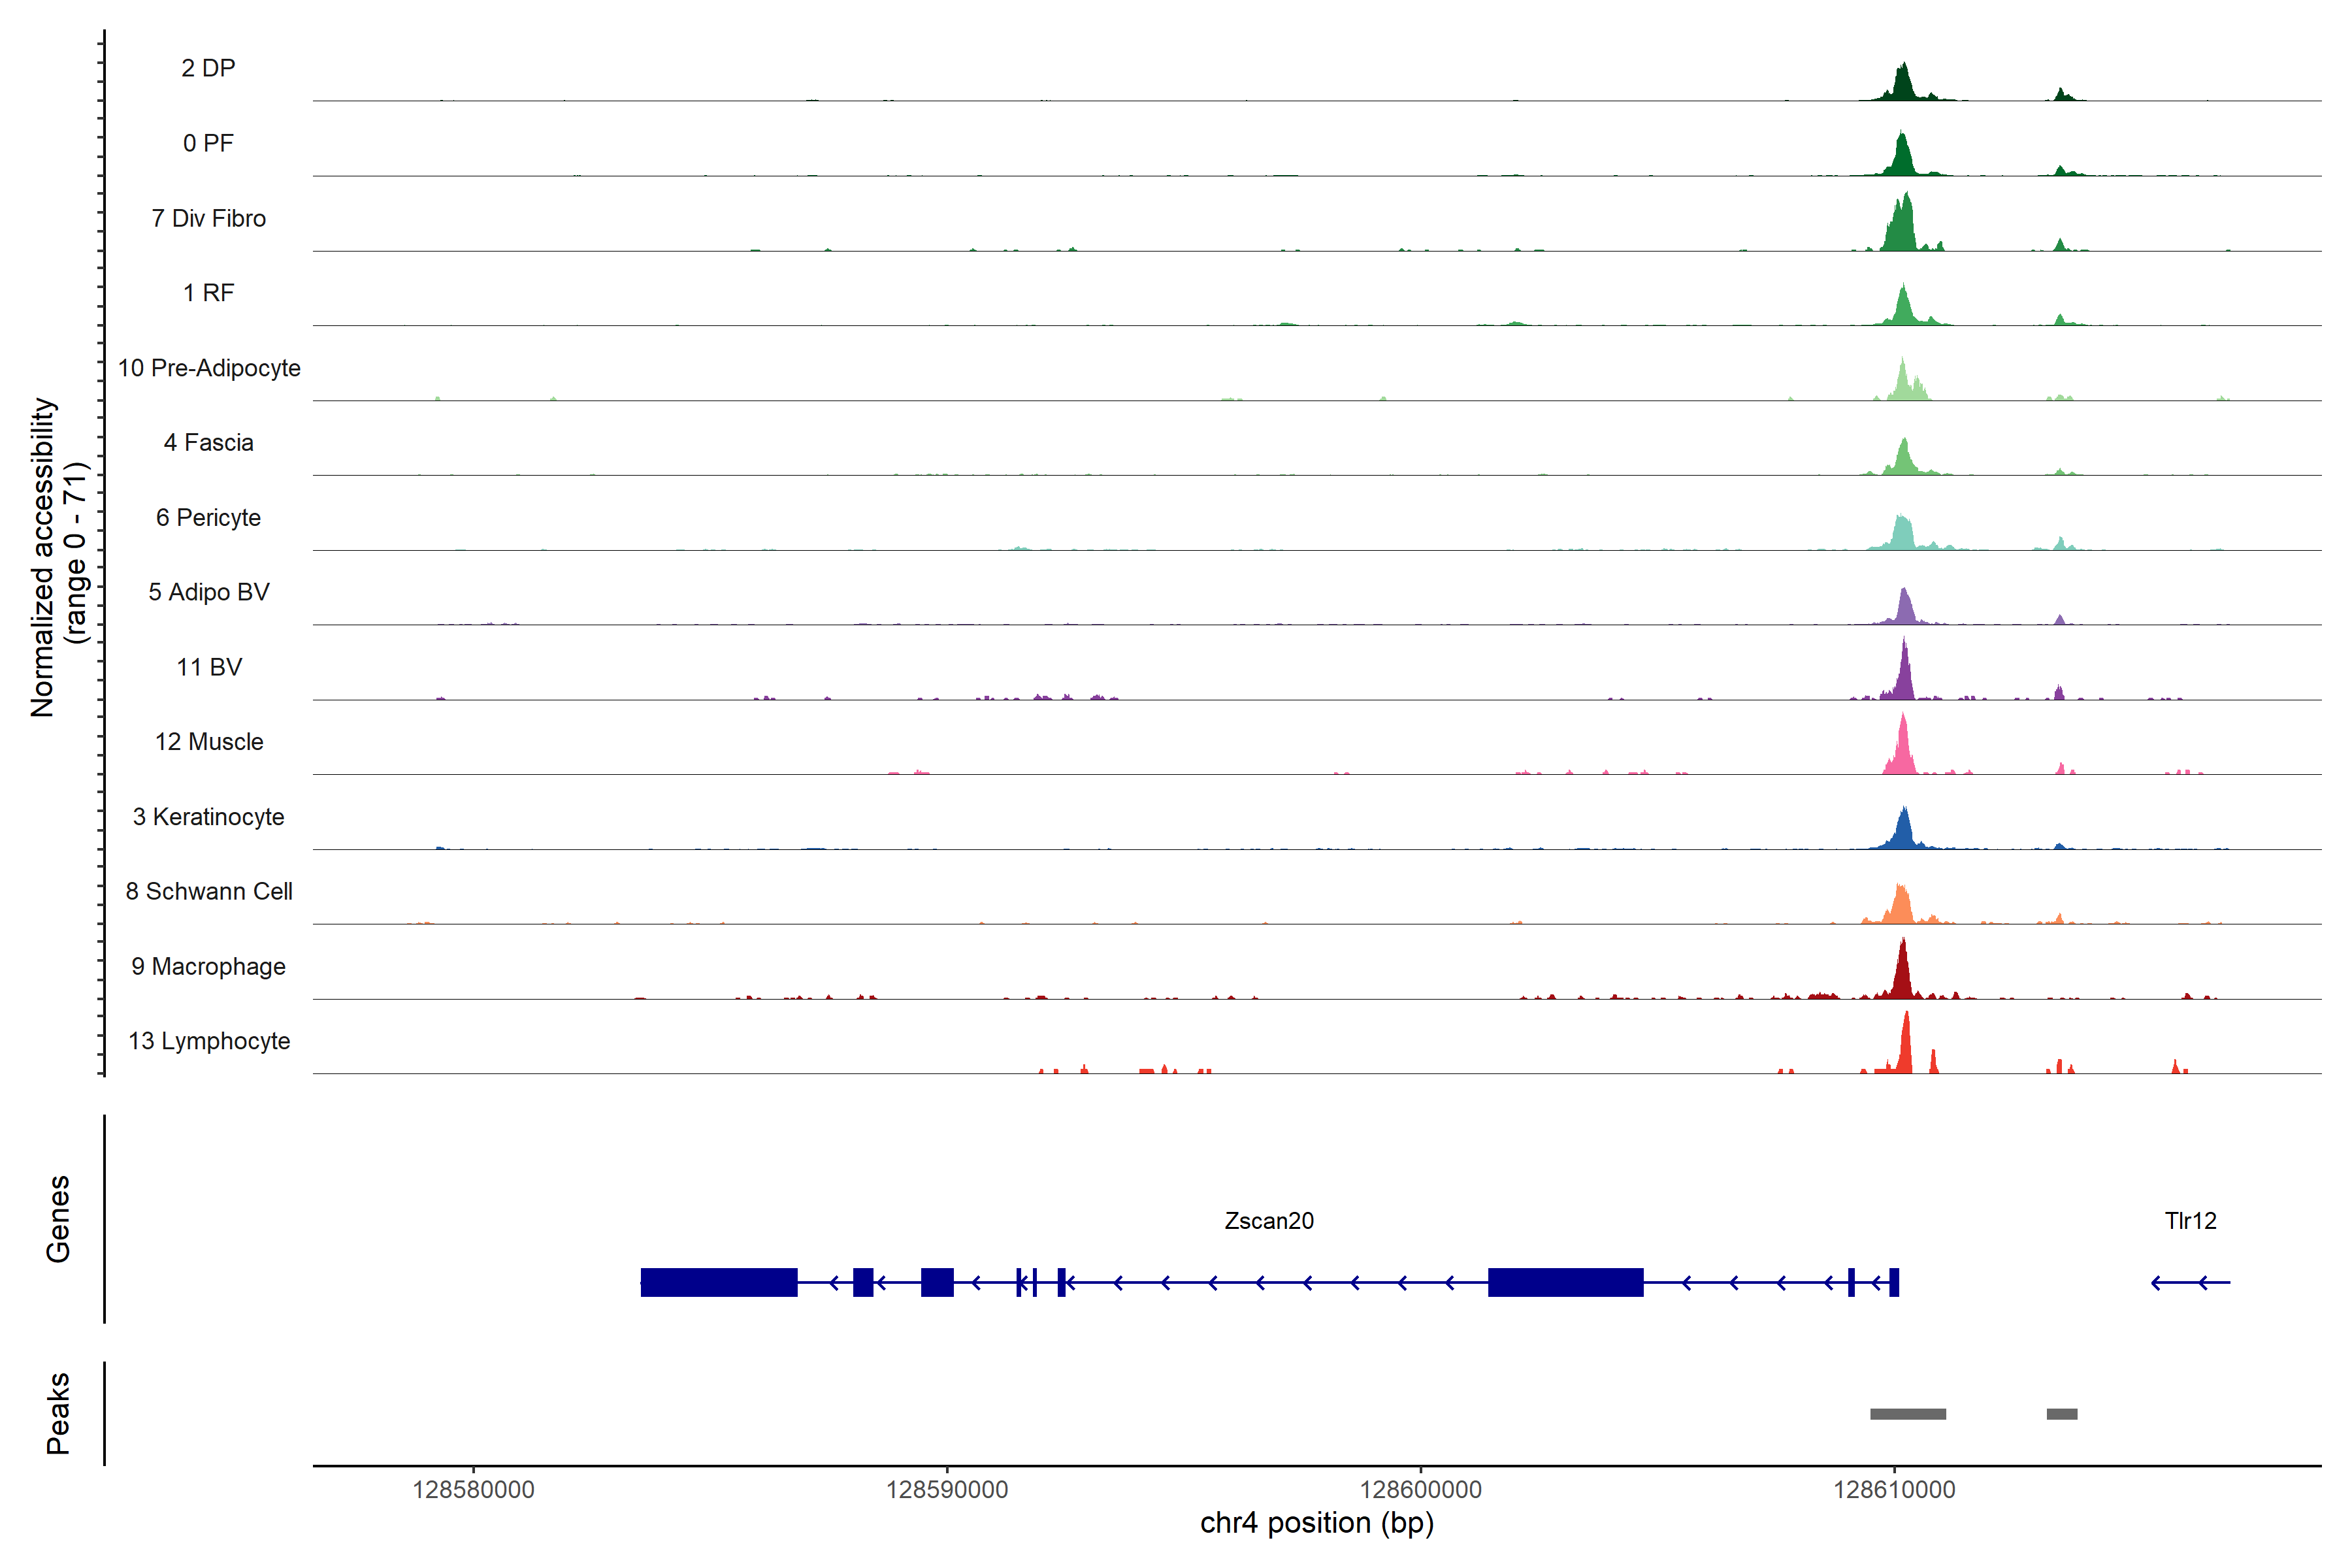The width and height of the screenshot is (2352, 1568).
Task: Select the 10 Pre-Adipocyte track label
Action: pos(208,368)
